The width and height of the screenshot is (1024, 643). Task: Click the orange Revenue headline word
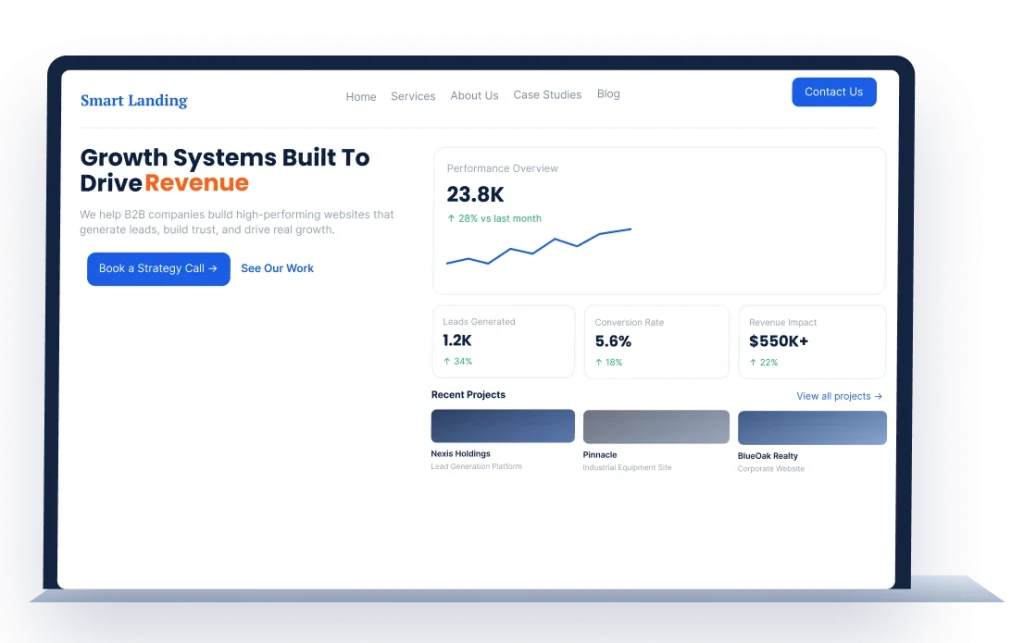tap(197, 183)
